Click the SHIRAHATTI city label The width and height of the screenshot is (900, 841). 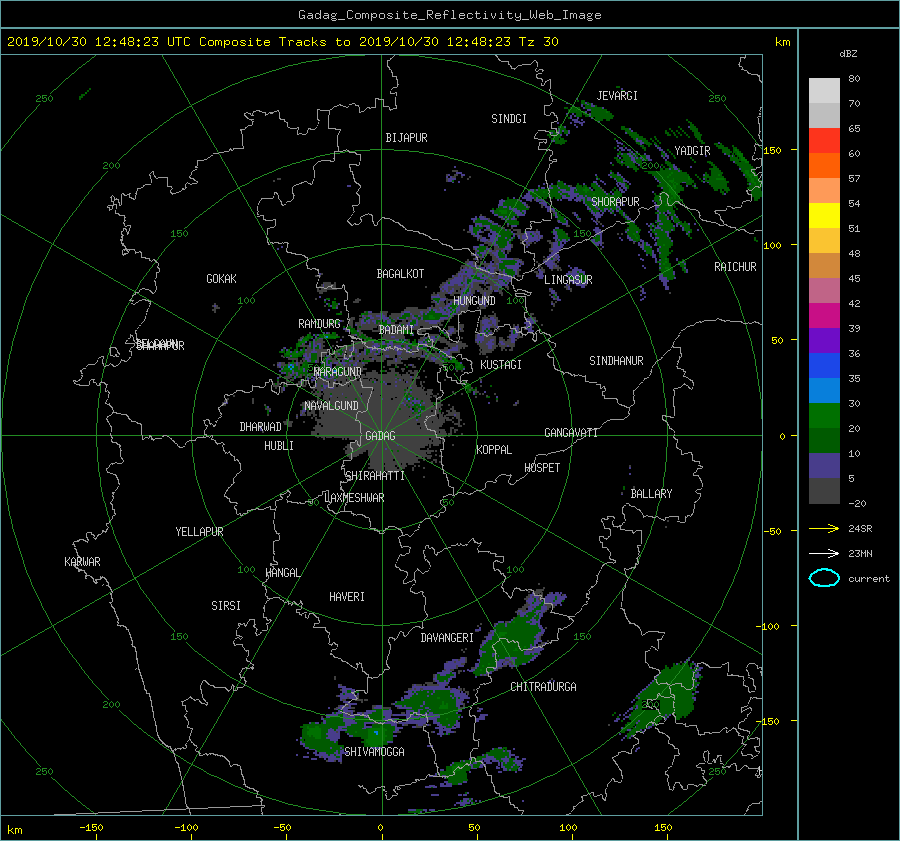click(375, 476)
